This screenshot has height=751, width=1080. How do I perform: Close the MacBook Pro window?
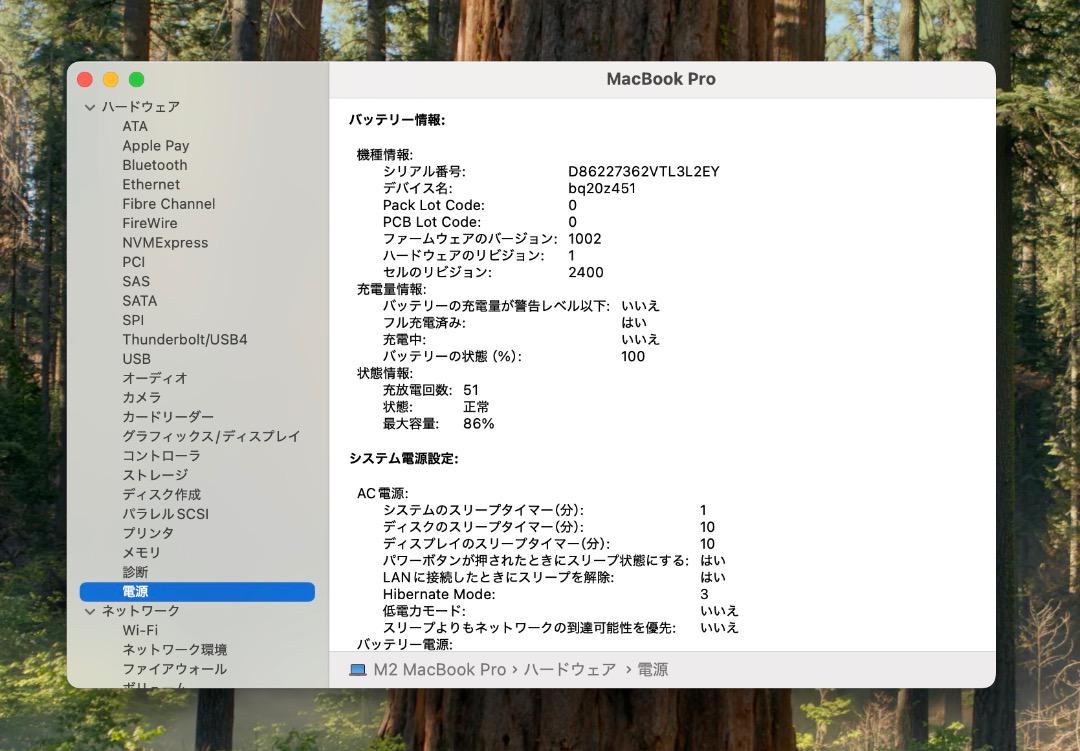click(85, 79)
